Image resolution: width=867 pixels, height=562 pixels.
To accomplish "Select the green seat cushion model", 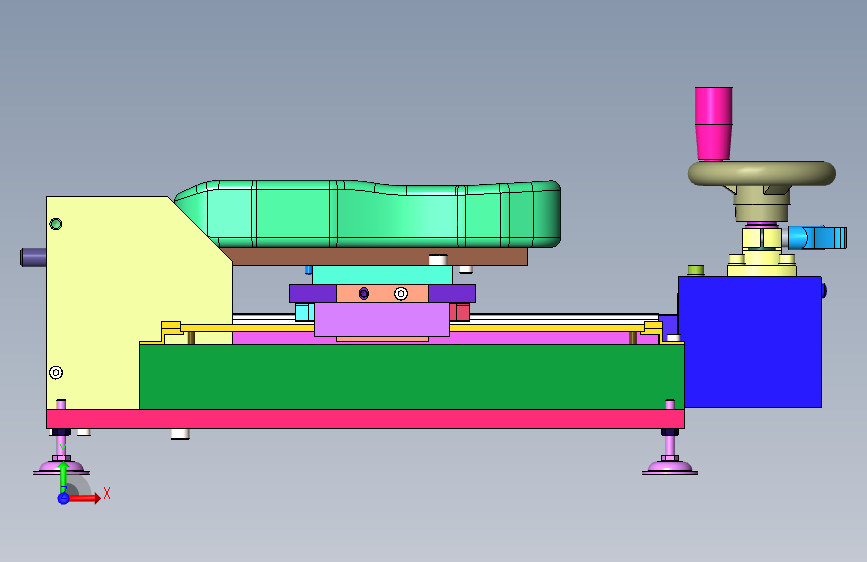I will (x=368, y=214).
